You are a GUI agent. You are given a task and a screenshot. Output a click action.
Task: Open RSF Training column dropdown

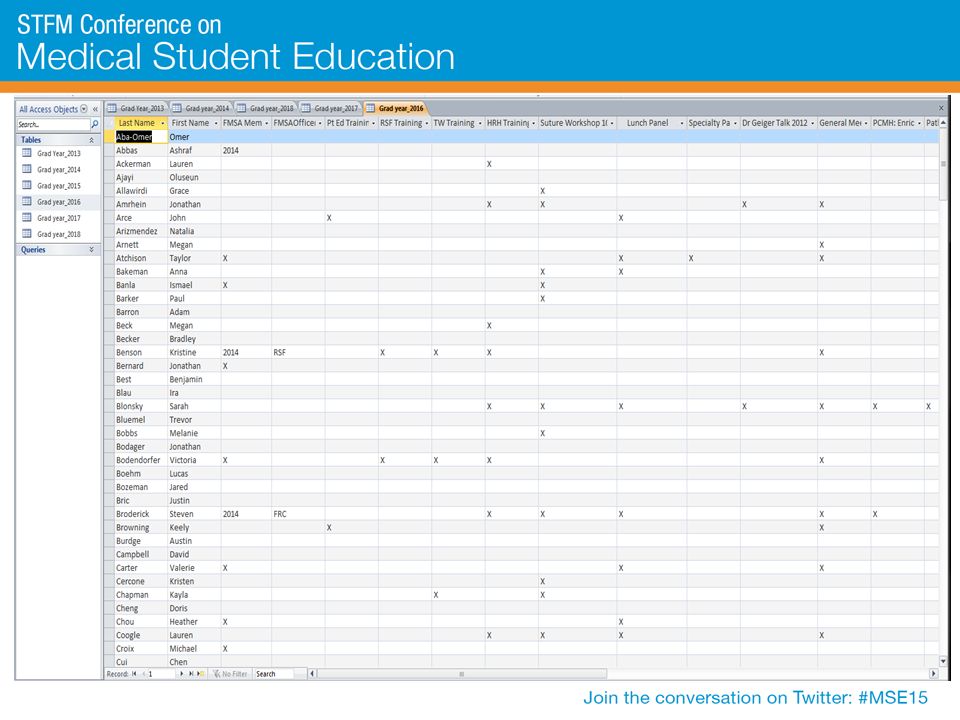tap(427, 124)
